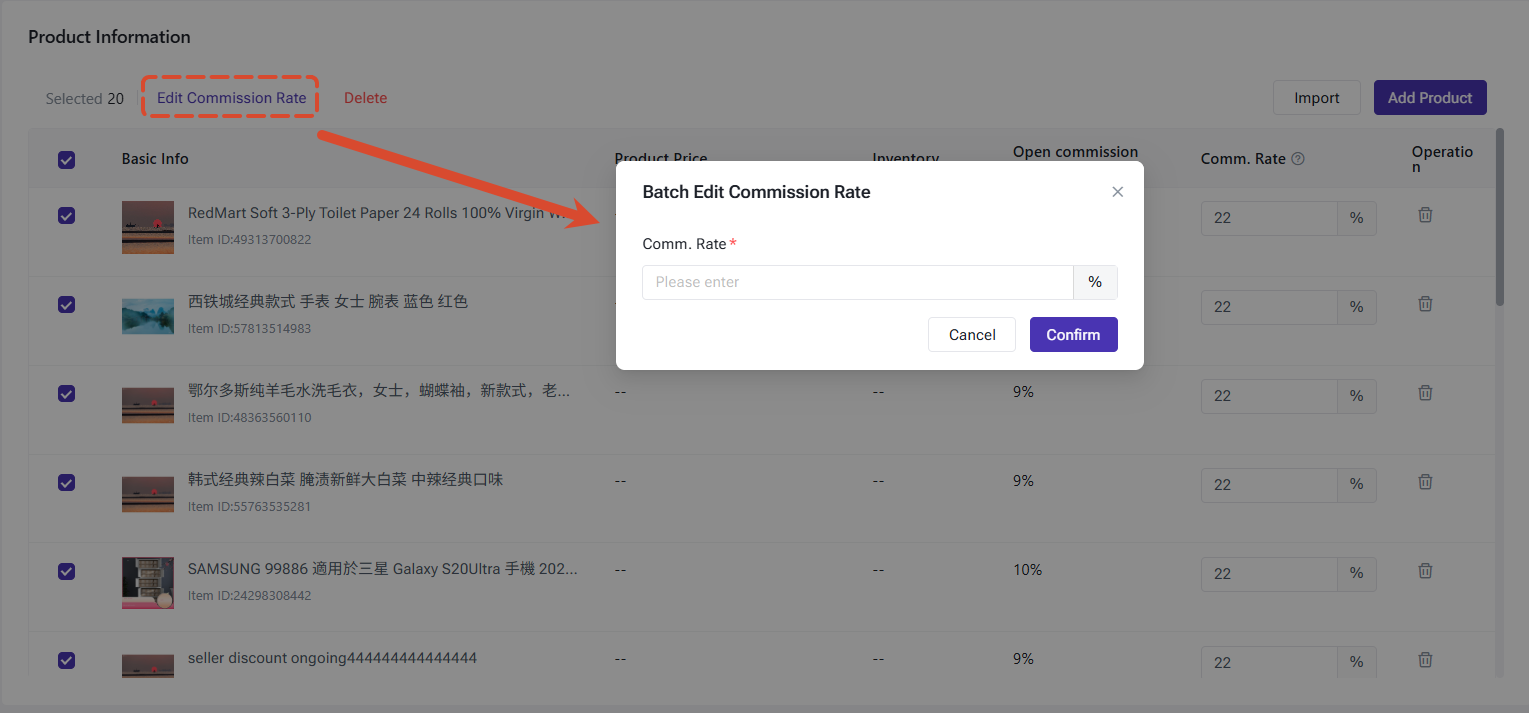Cancel the batch edit dialog
Image resolution: width=1529 pixels, height=713 pixels.
972,335
